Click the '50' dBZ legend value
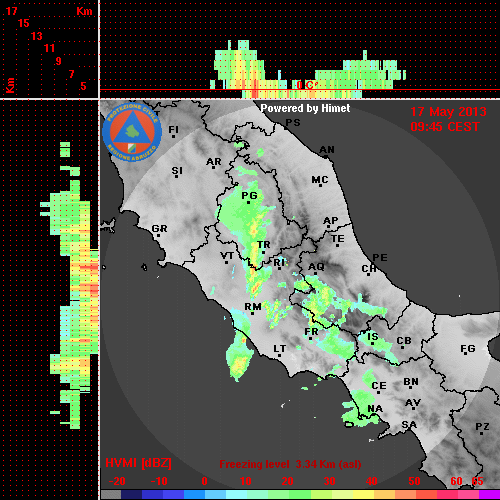Viewport: 500px width, 500px height. (x=415, y=481)
